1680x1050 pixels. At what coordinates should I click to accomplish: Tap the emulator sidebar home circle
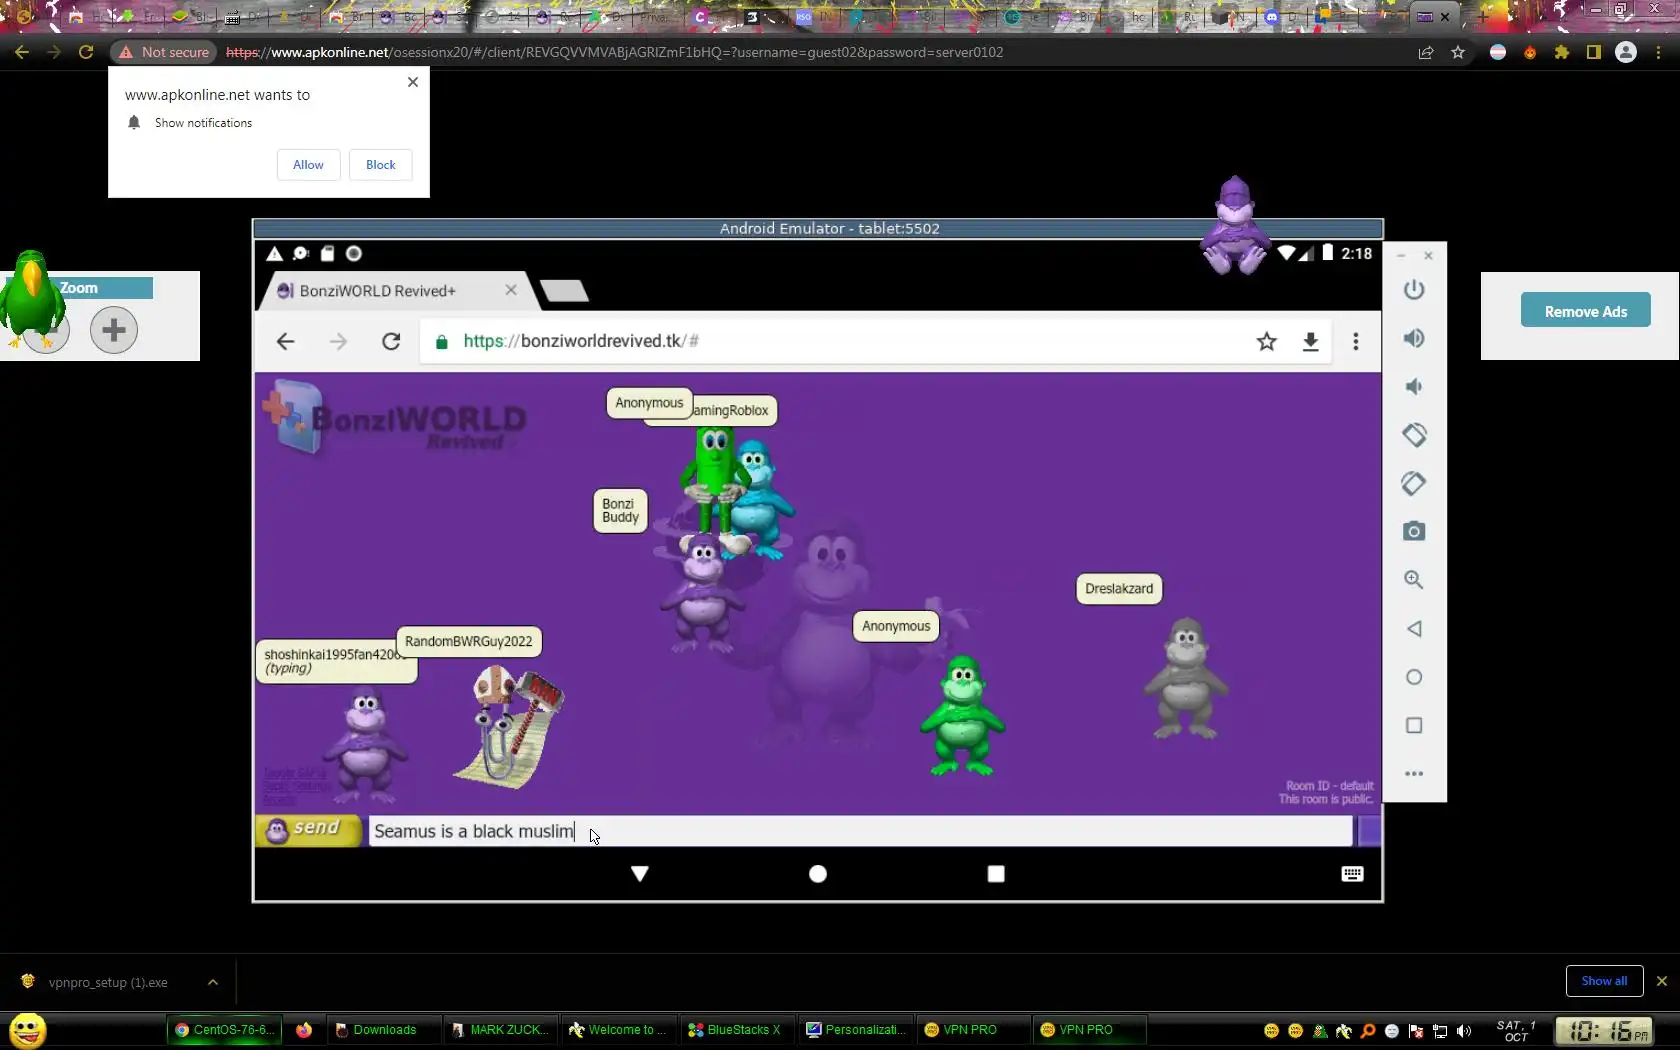[1413, 677]
